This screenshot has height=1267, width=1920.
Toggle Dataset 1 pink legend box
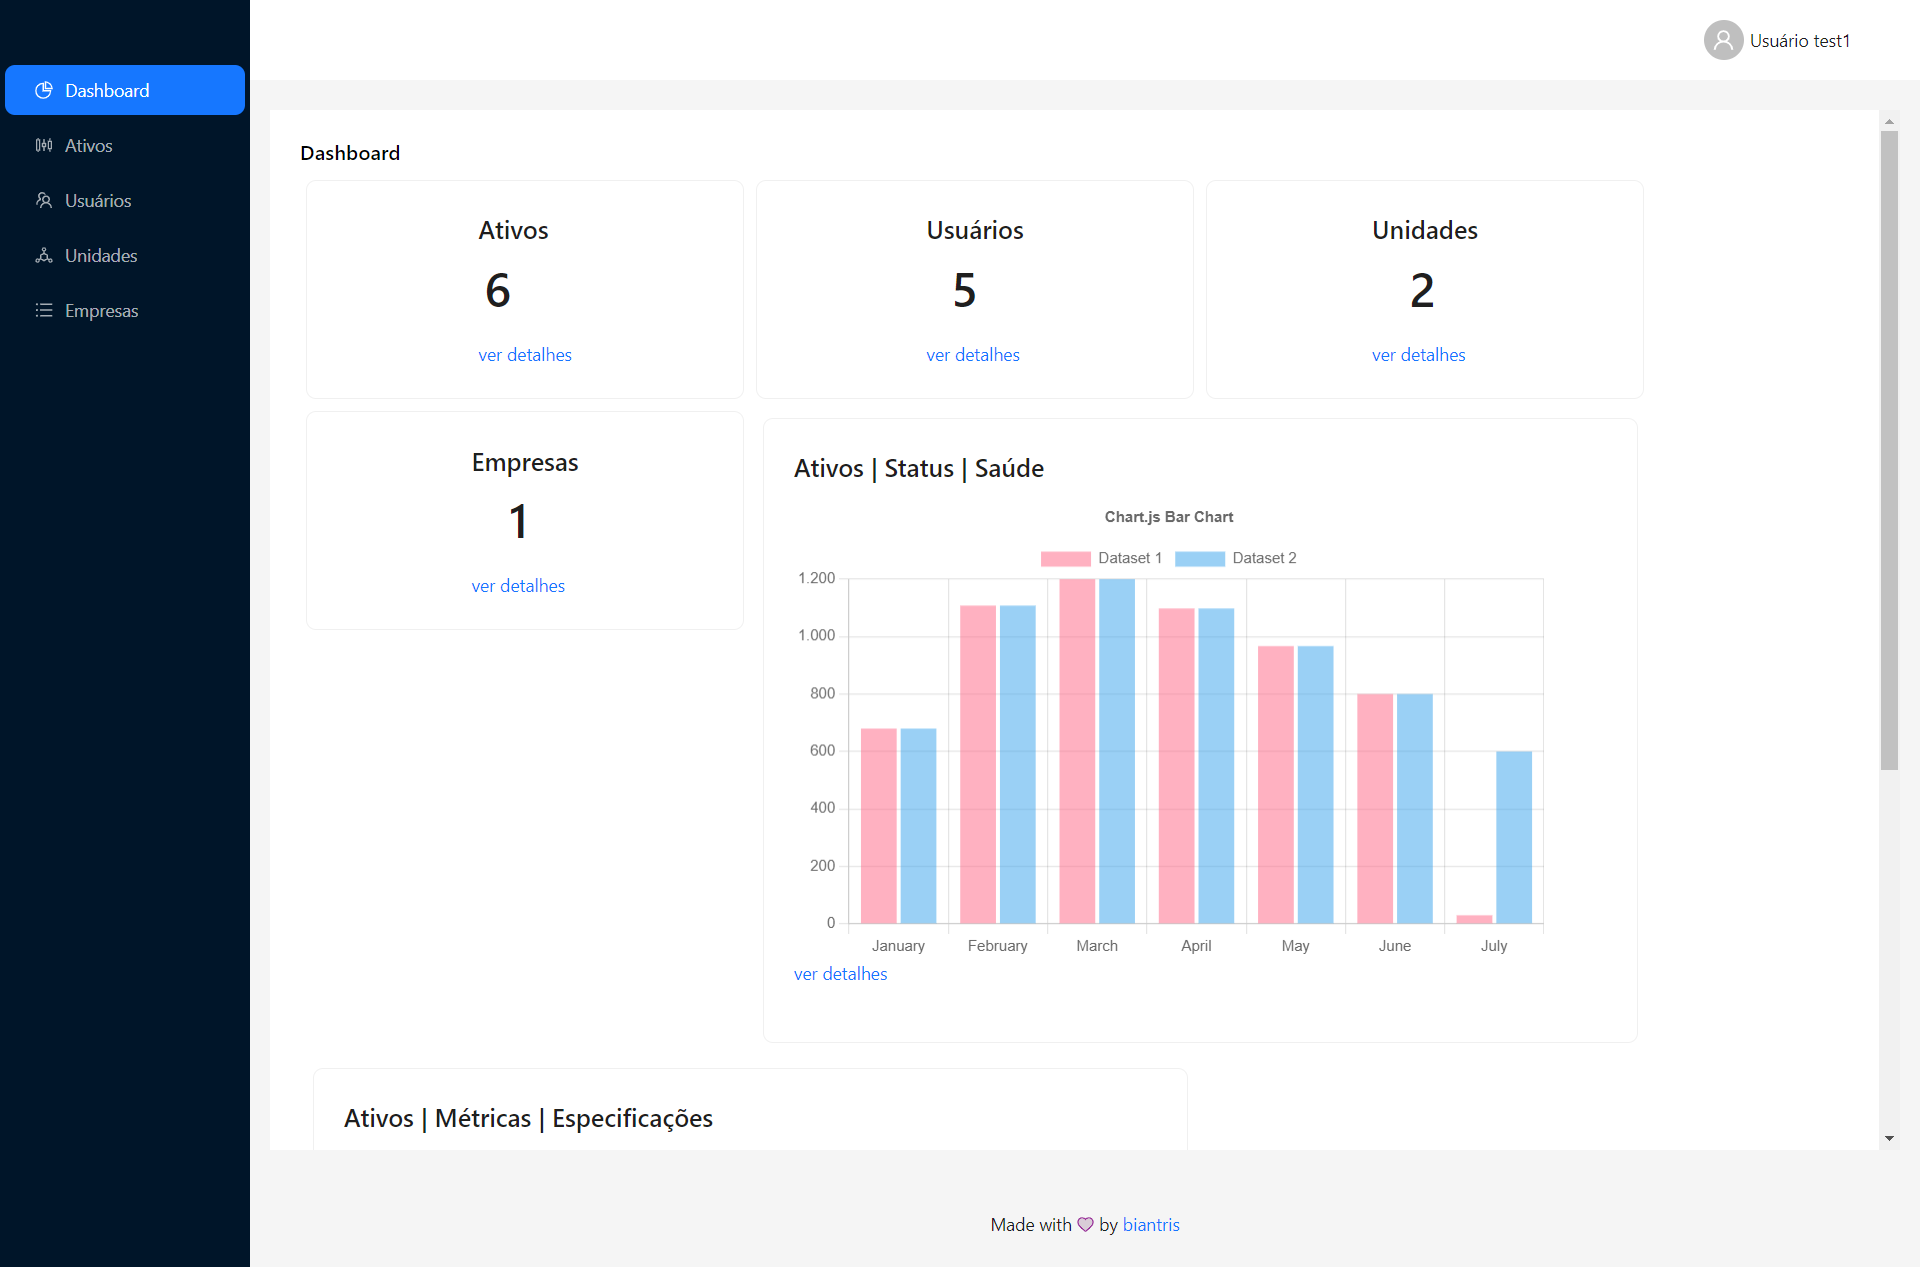click(x=1065, y=559)
